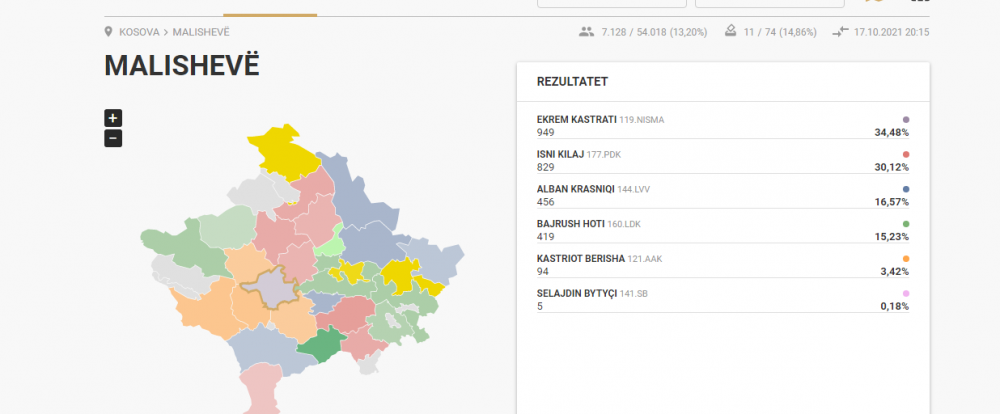Viewport: 1000px width, 414px height.
Task: Click the 15,23% result percentage
Action: (892, 237)
